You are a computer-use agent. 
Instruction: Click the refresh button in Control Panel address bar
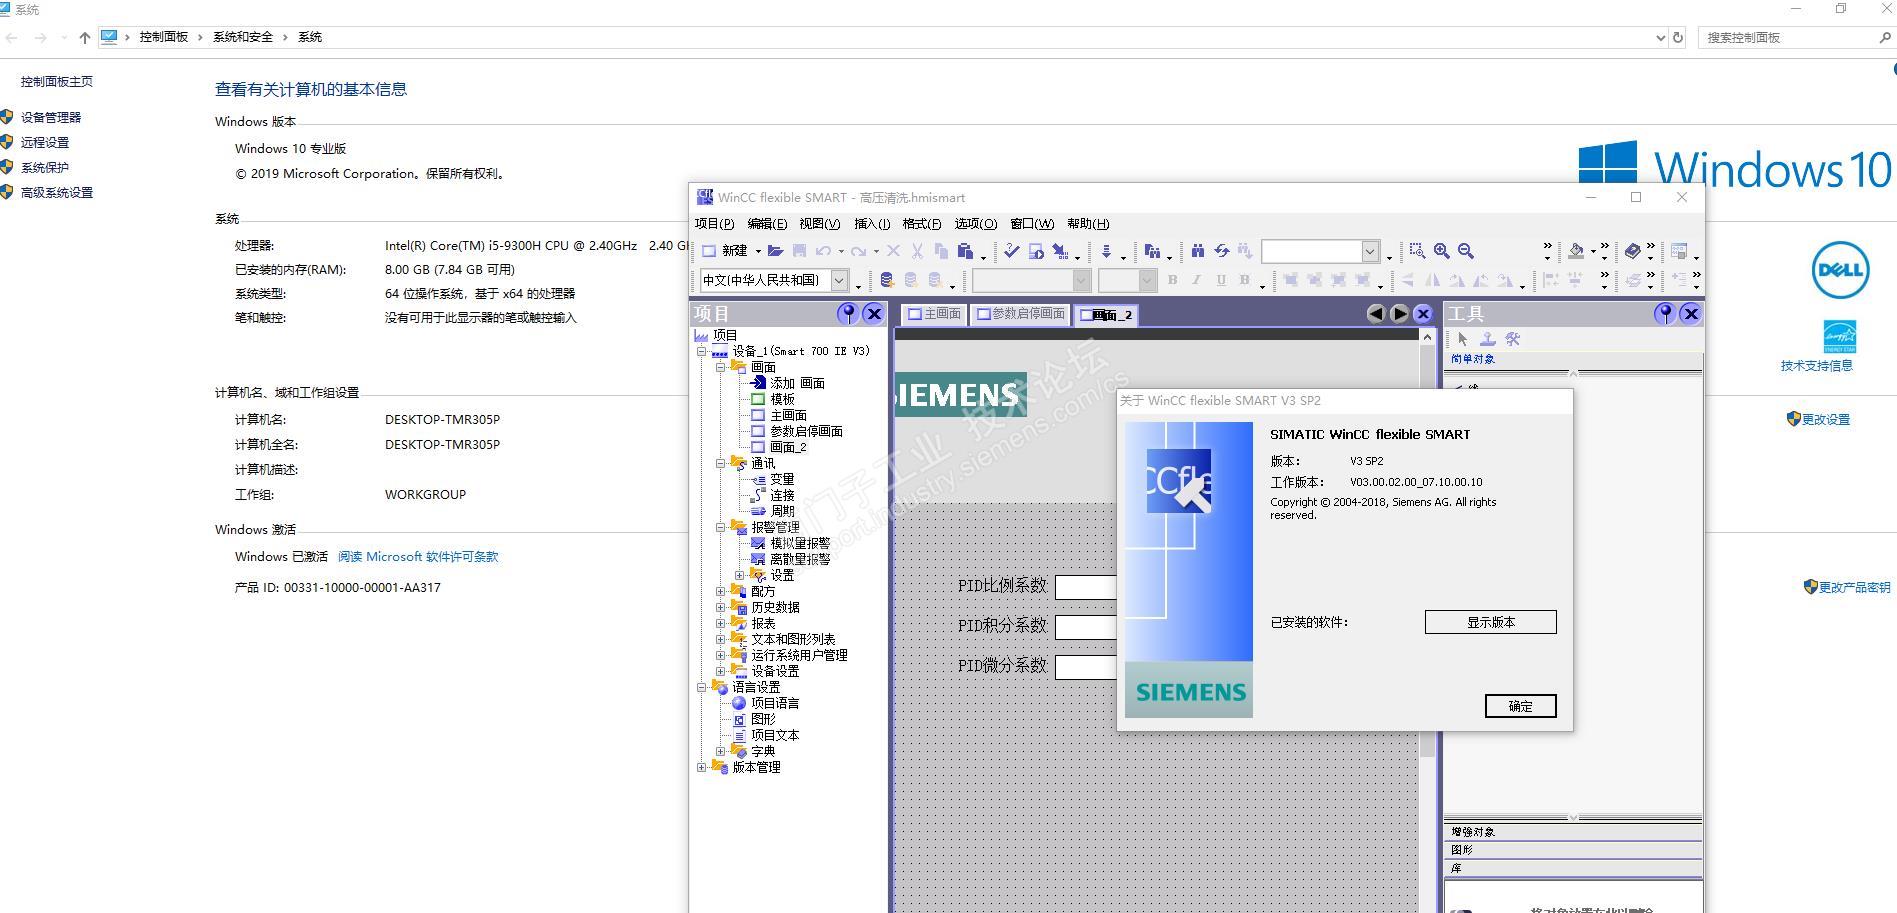(1678, 38)
